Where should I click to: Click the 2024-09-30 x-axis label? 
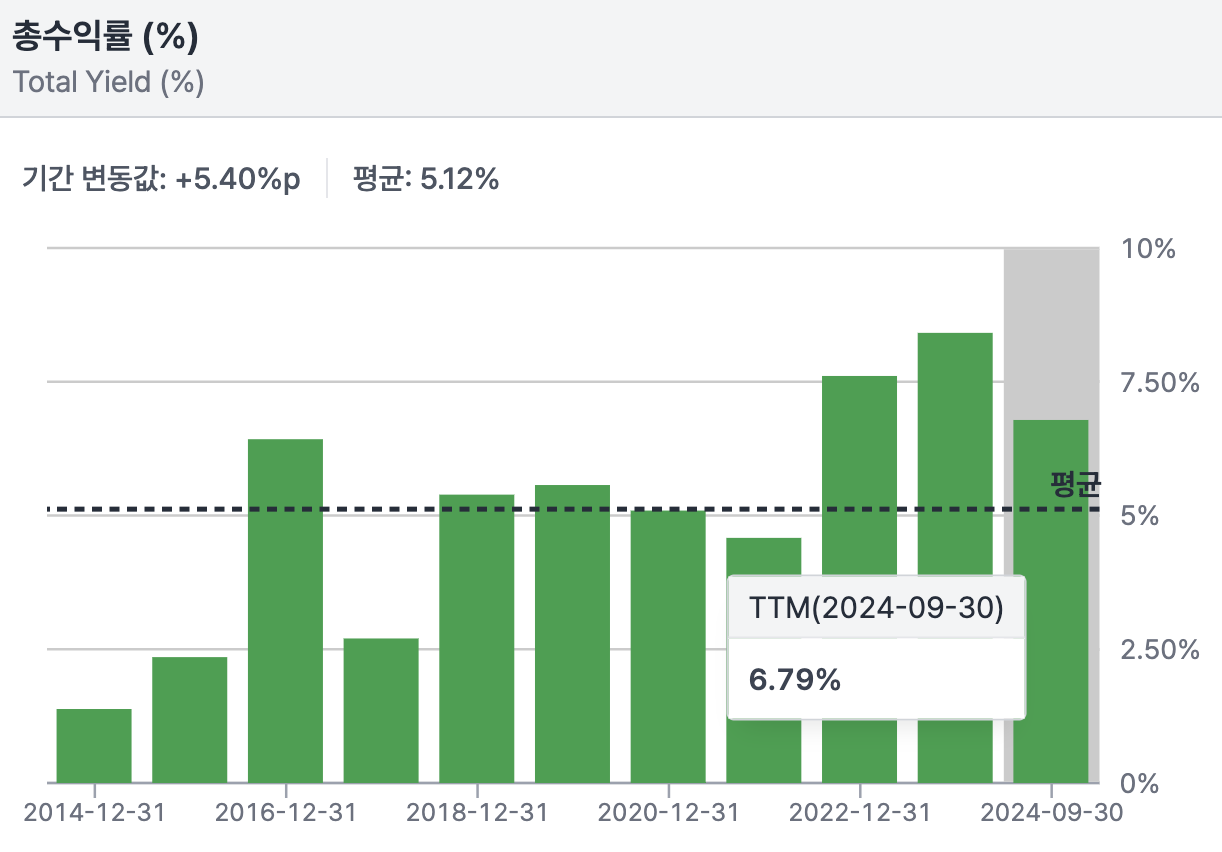[1049, 812]
